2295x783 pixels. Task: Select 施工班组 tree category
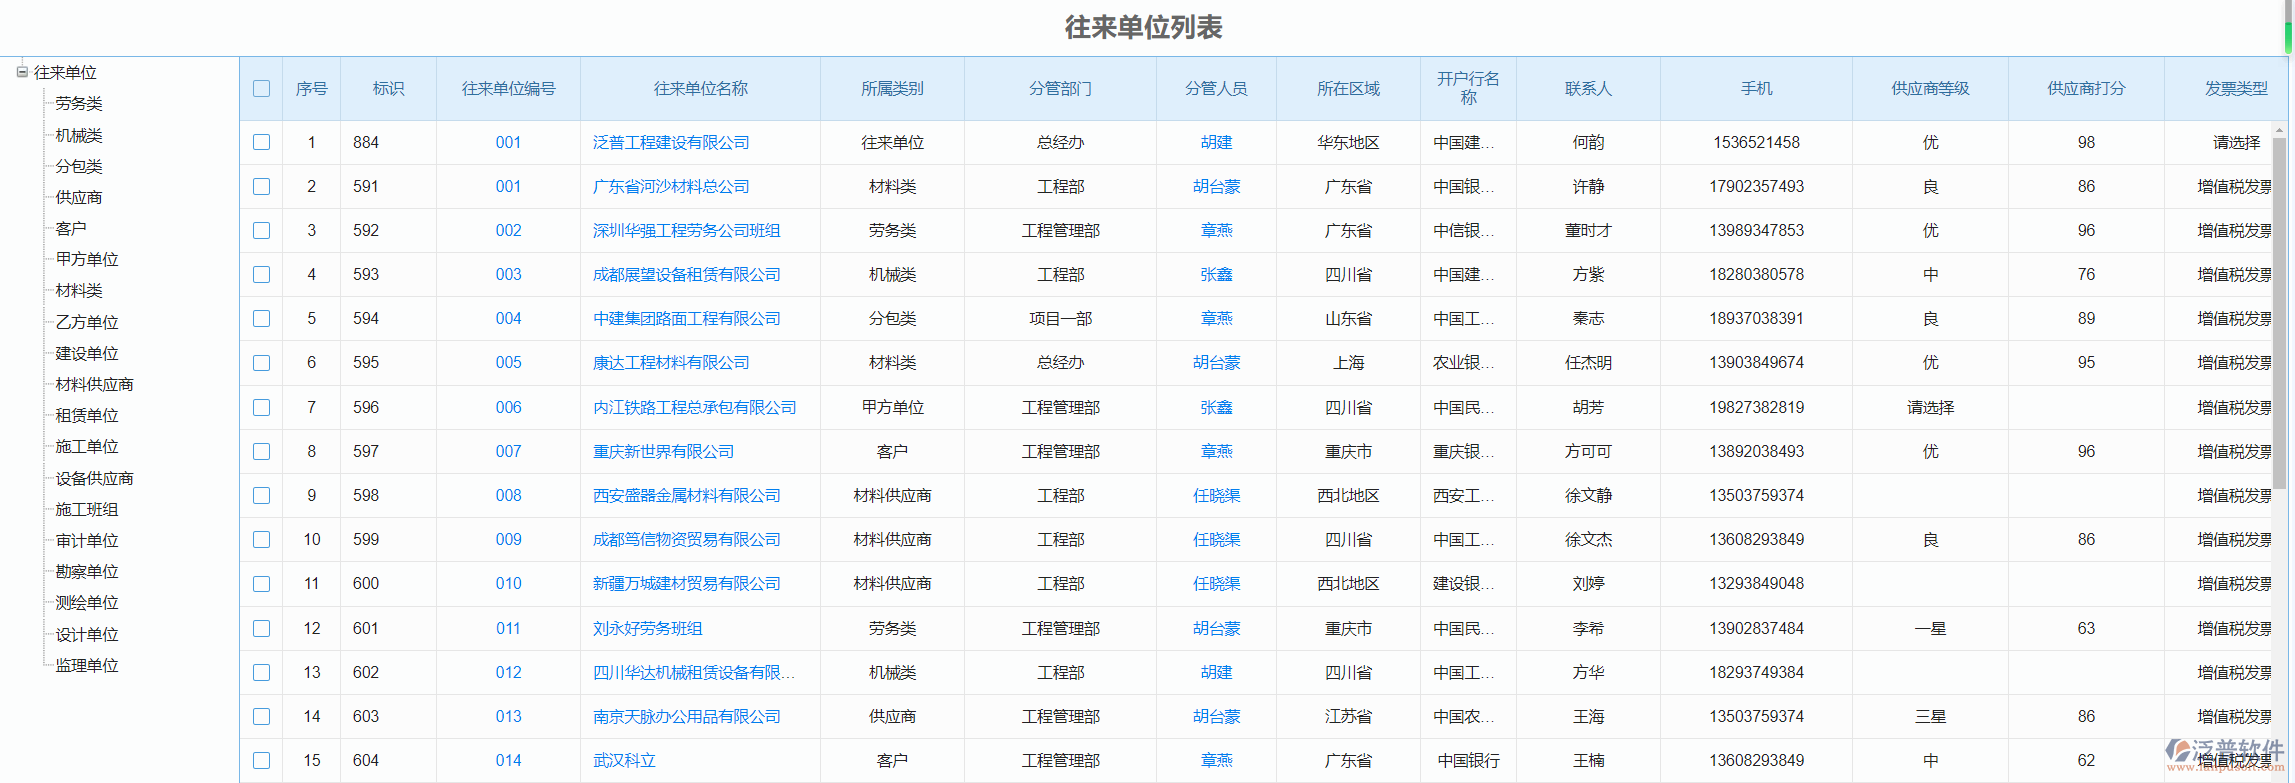point(87,510)
